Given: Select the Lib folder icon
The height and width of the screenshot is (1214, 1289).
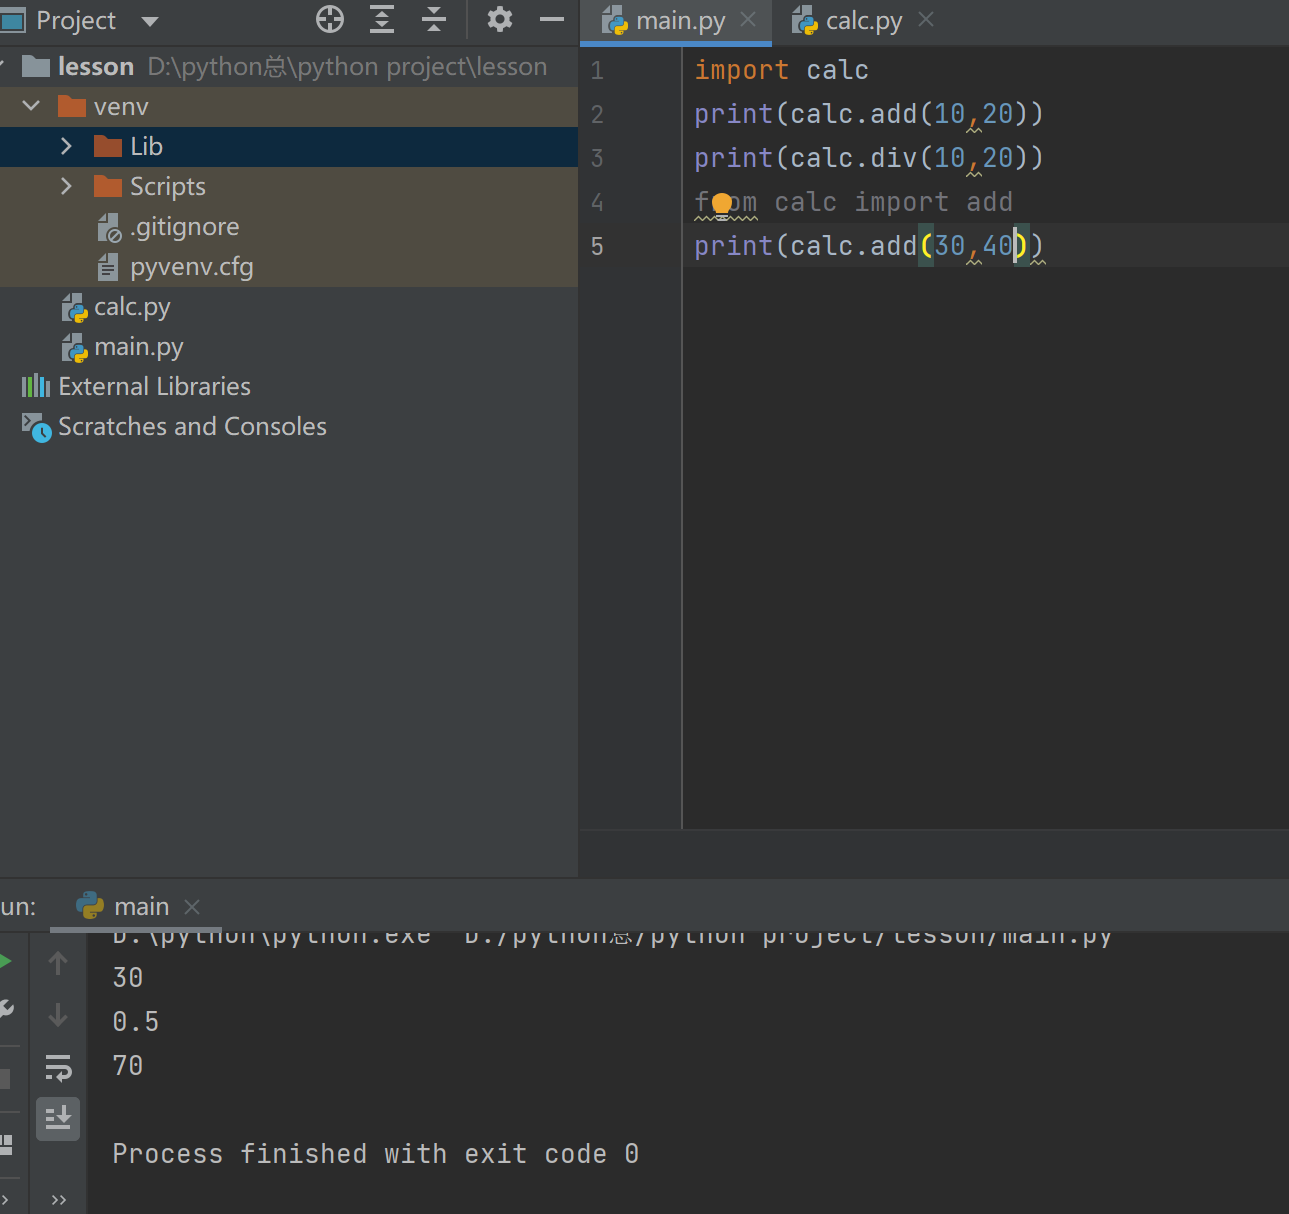Looking at the screenshot, I should click(108, 146).
